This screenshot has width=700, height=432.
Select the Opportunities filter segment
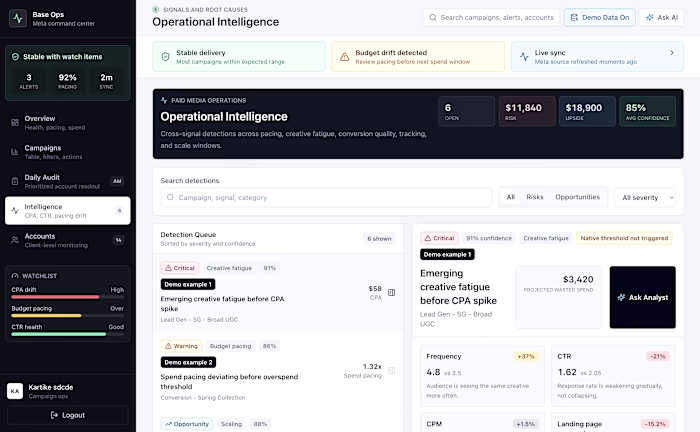point(578,197)
